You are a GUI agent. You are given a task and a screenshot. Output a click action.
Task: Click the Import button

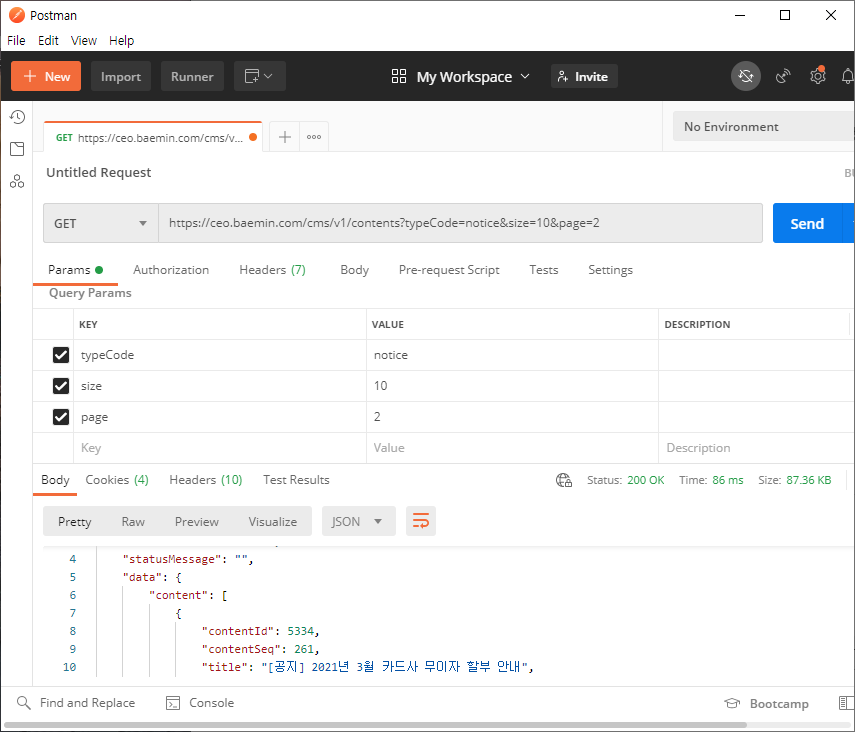[121, 76]
